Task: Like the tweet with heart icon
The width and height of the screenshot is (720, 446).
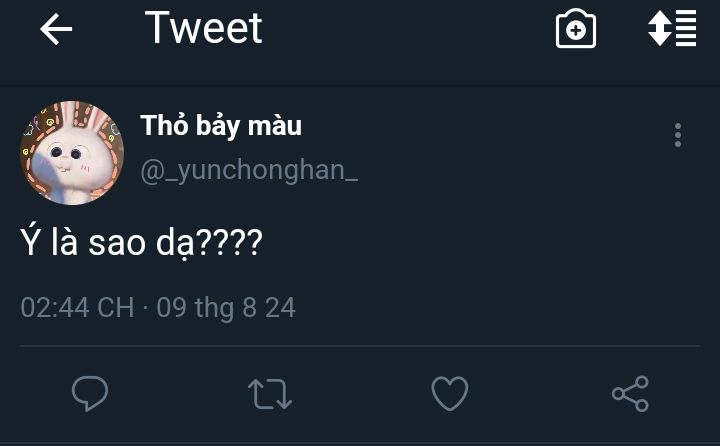Action: tap(450, 393)
